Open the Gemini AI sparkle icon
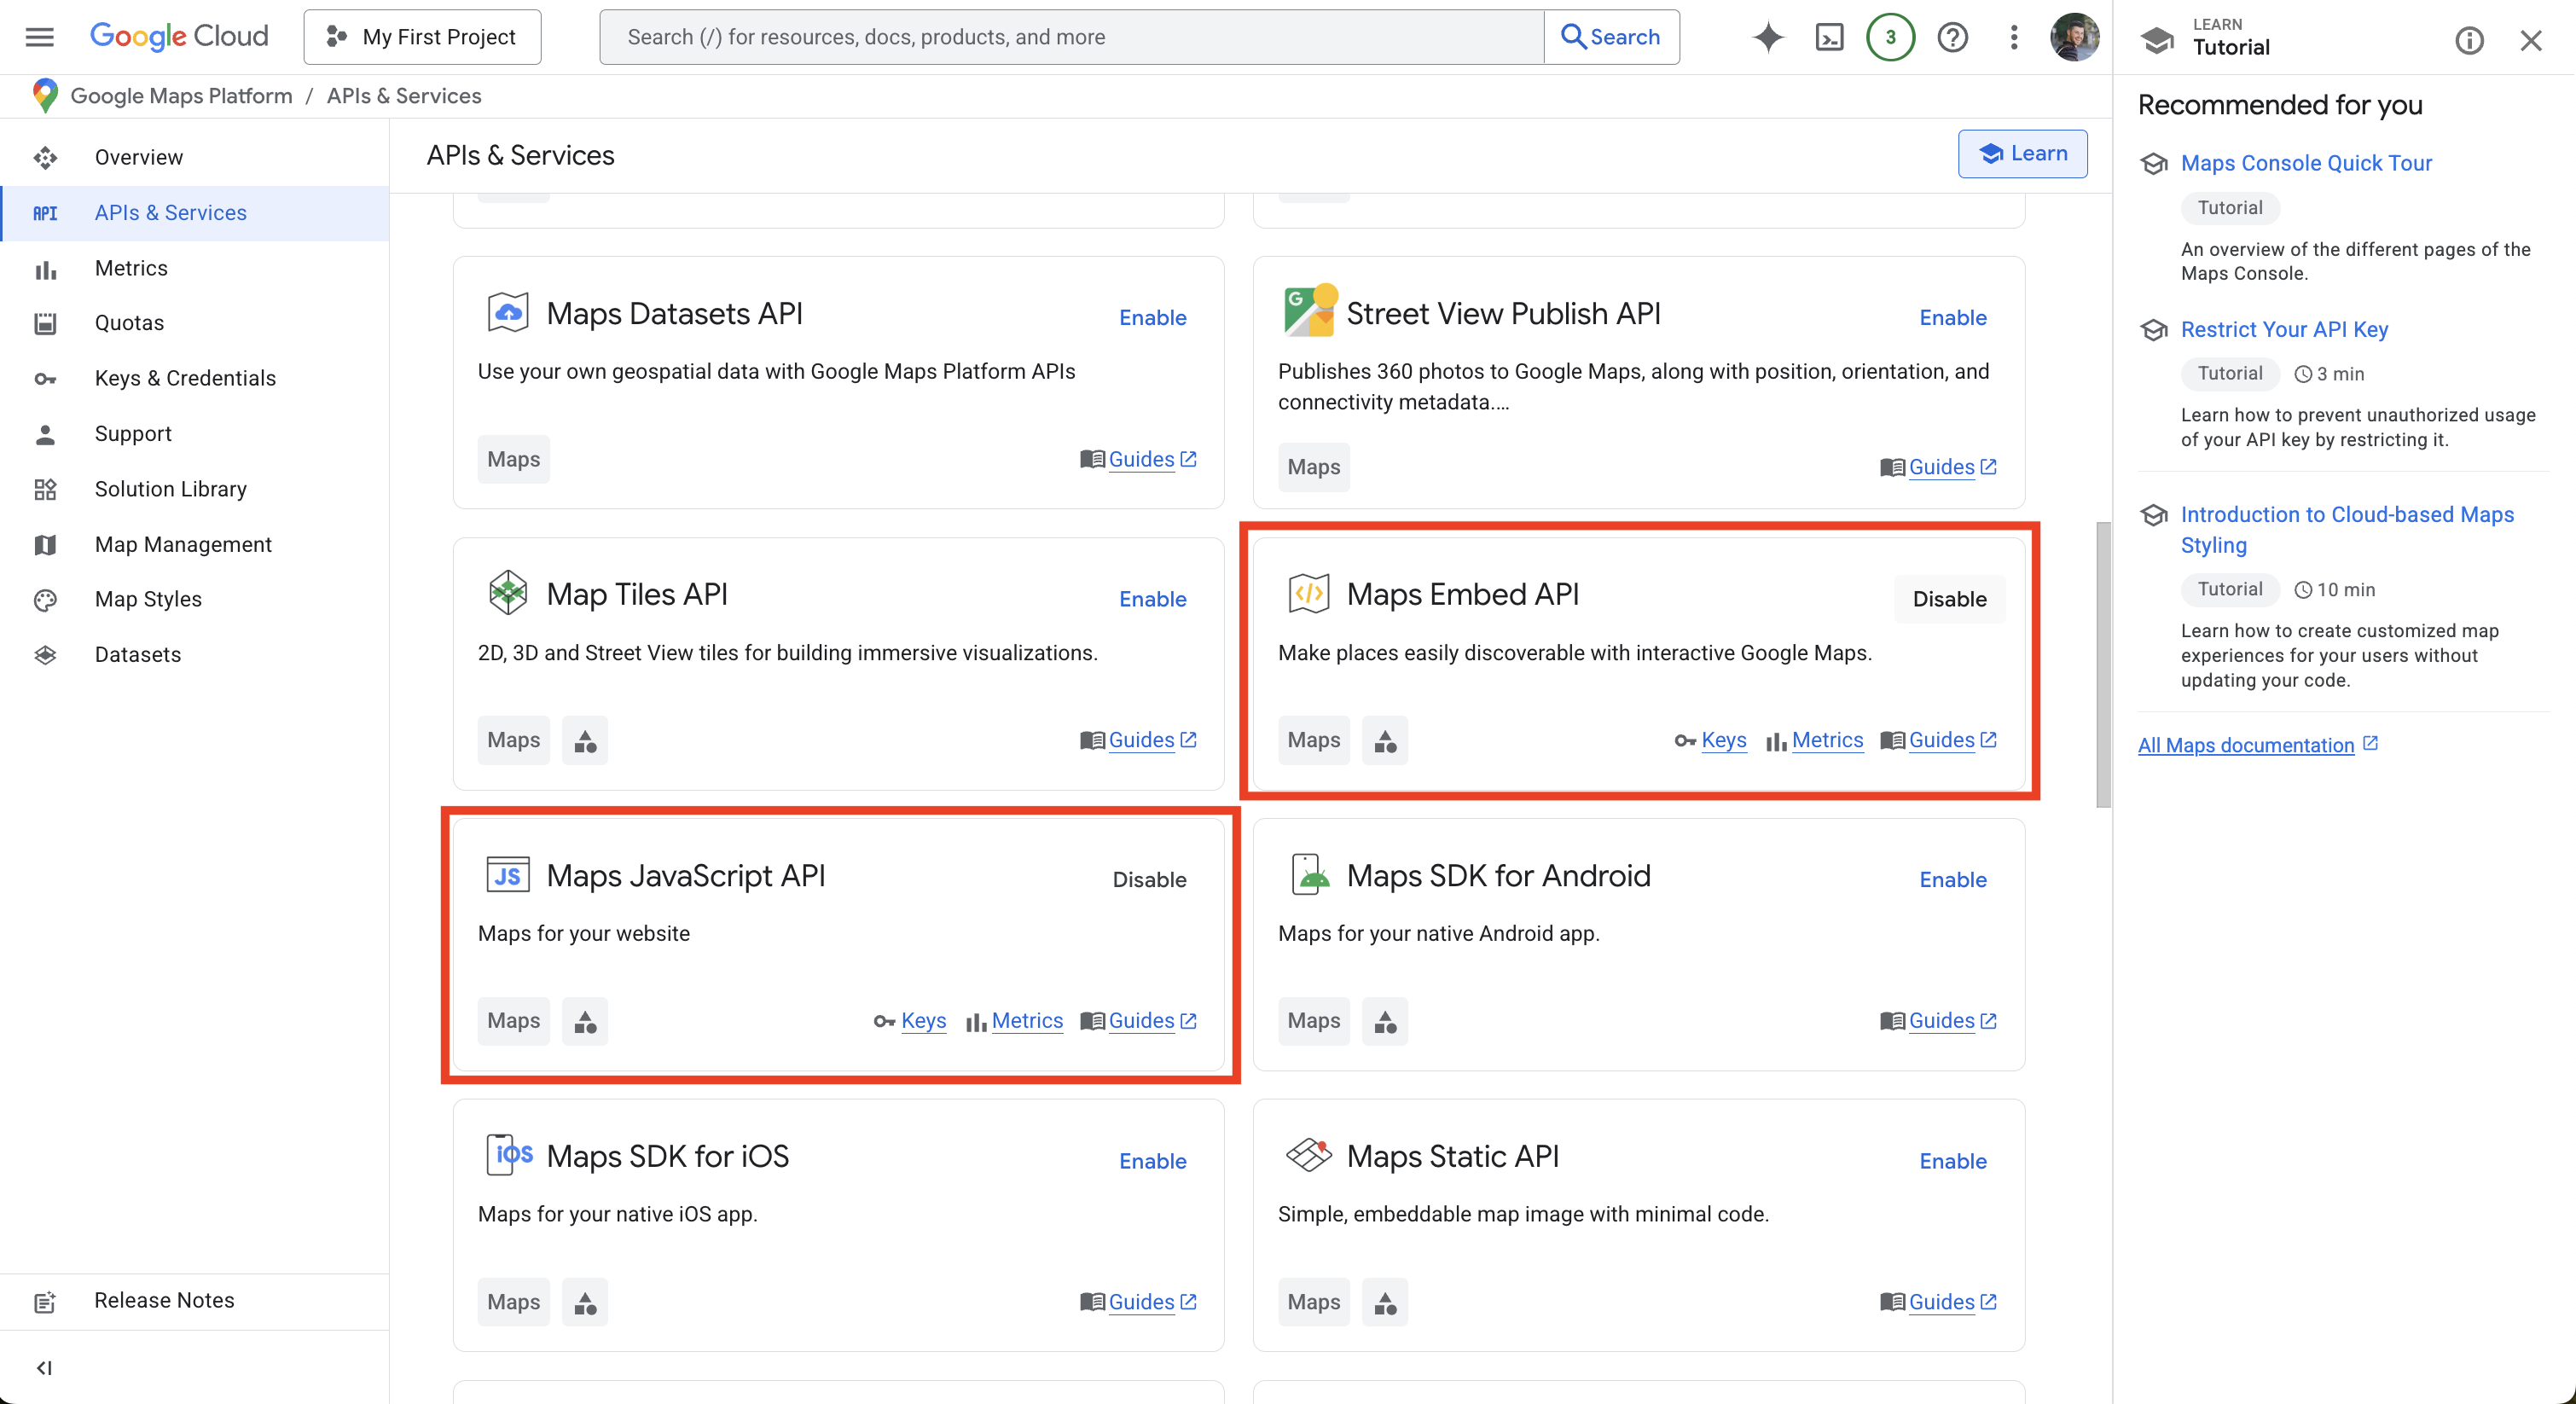 point(1768,37)
